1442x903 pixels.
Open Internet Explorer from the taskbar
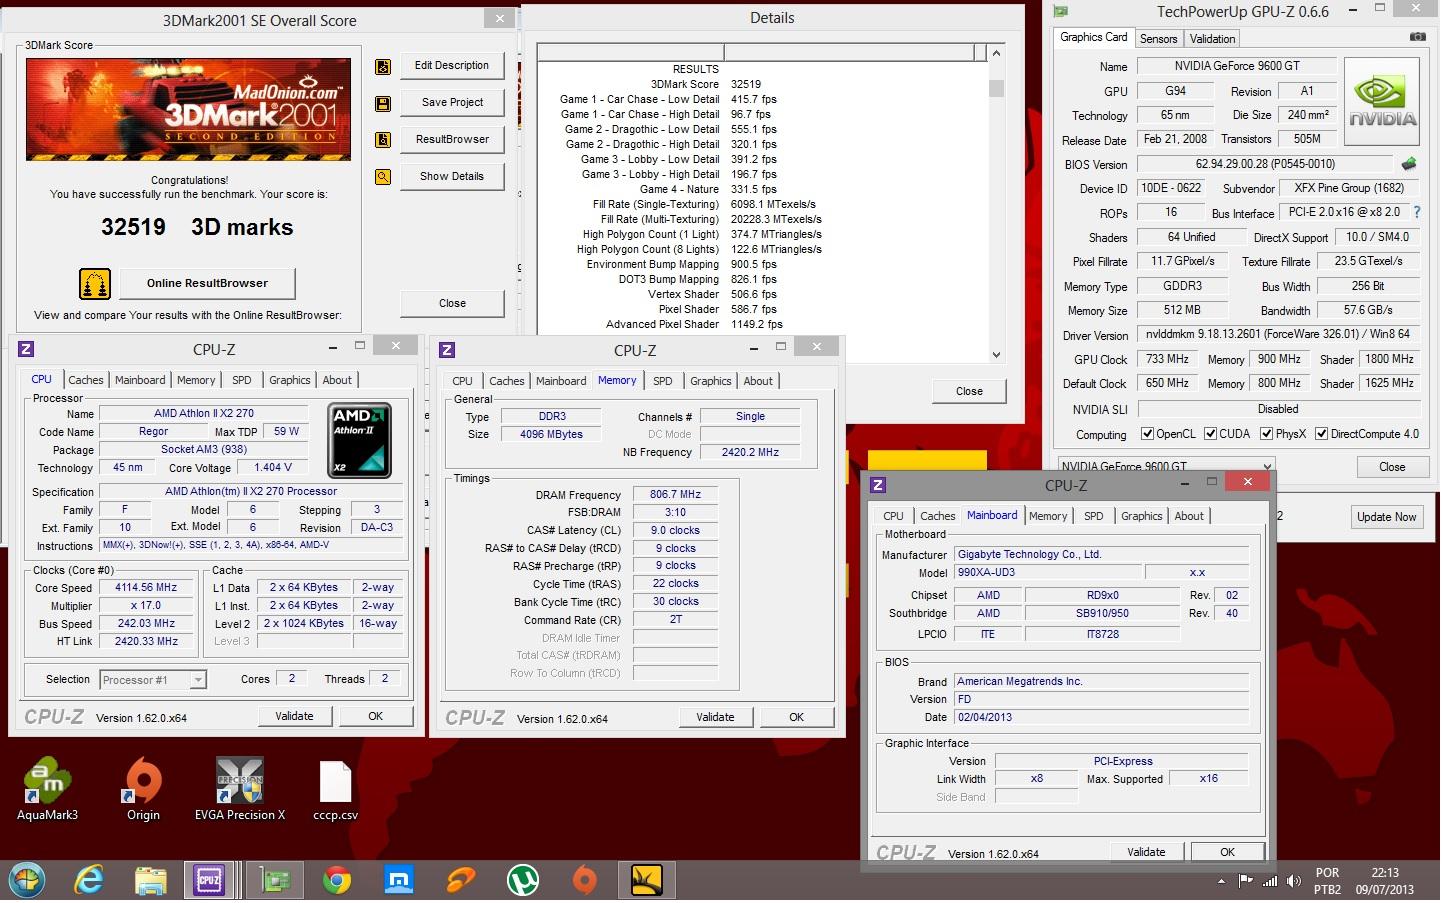click(89, 881)
